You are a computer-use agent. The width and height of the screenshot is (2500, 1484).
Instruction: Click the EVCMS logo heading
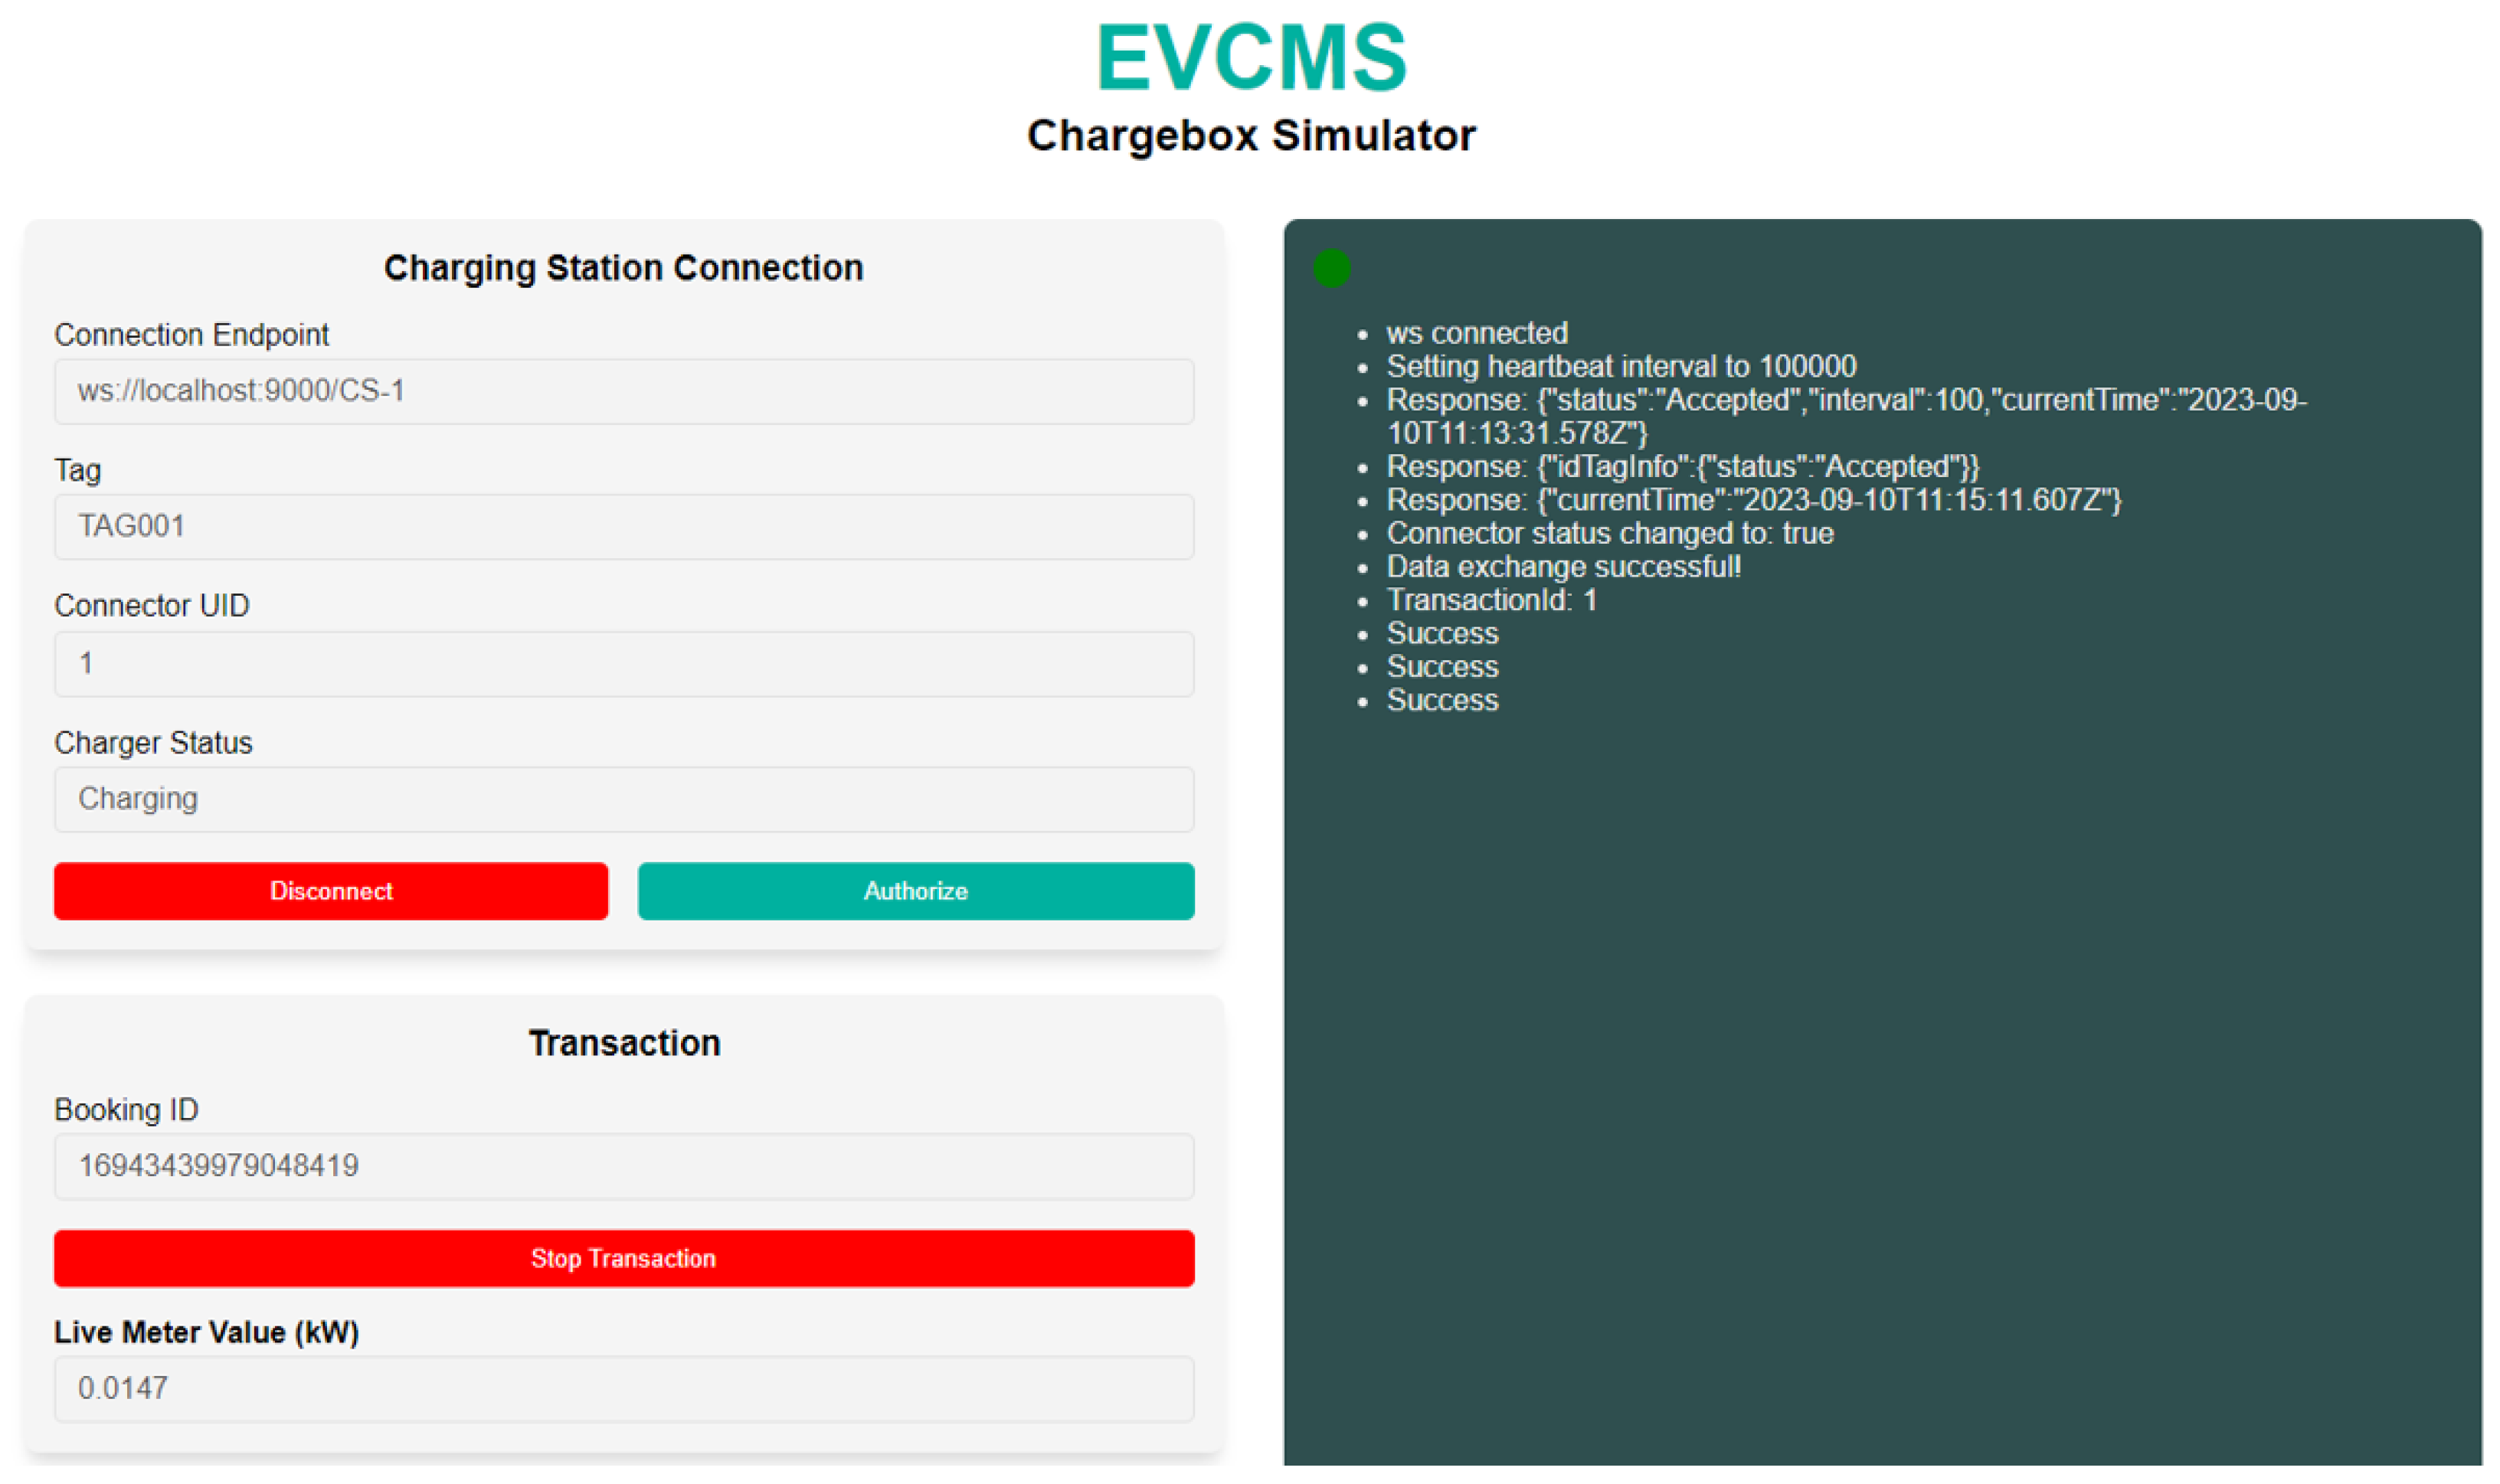pyautogui.click(x=1251, y=58)
